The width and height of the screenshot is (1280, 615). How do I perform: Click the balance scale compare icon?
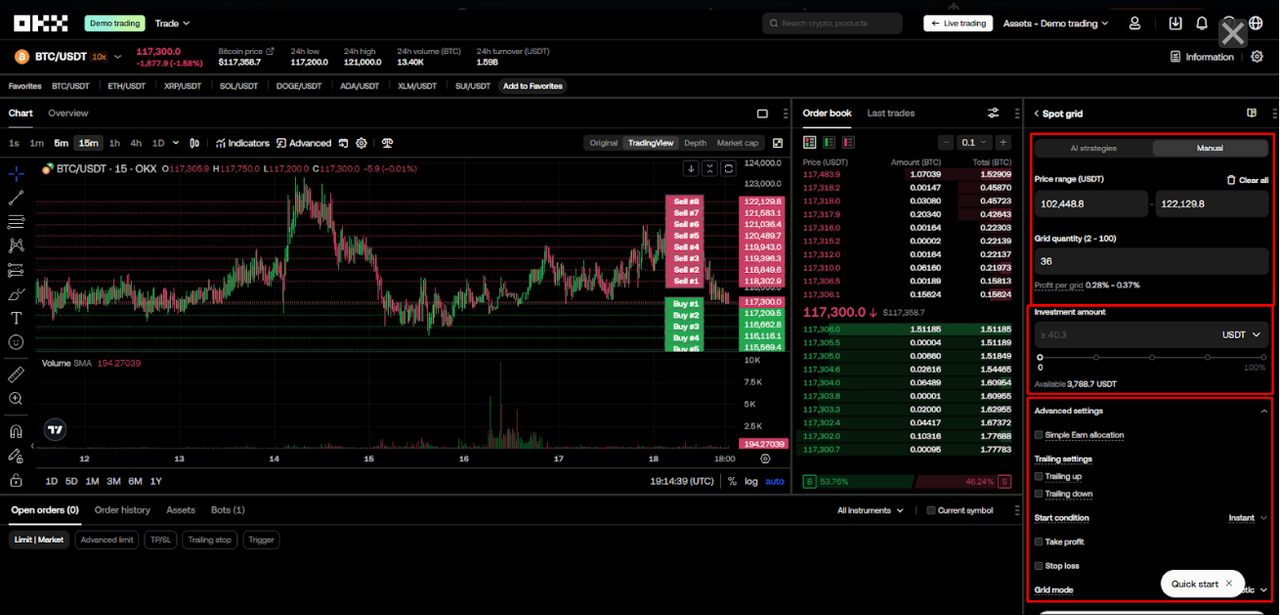tap(387, 143)
